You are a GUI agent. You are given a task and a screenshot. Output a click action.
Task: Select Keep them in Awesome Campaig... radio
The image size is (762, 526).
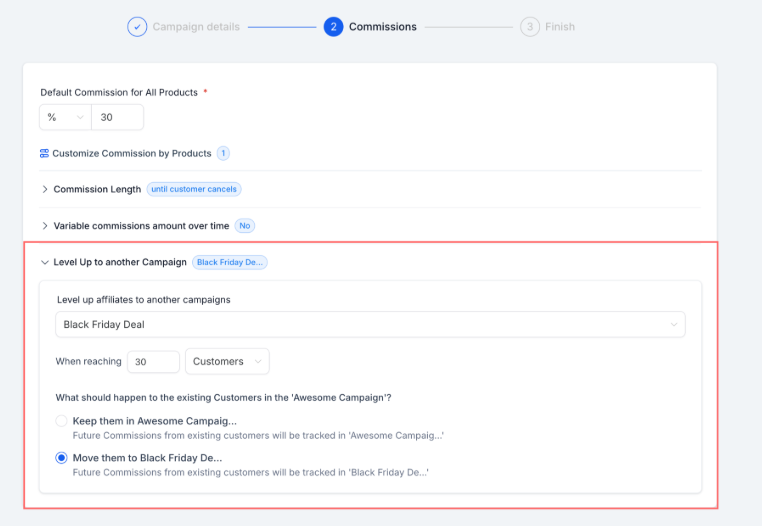(x=61, y=421)
